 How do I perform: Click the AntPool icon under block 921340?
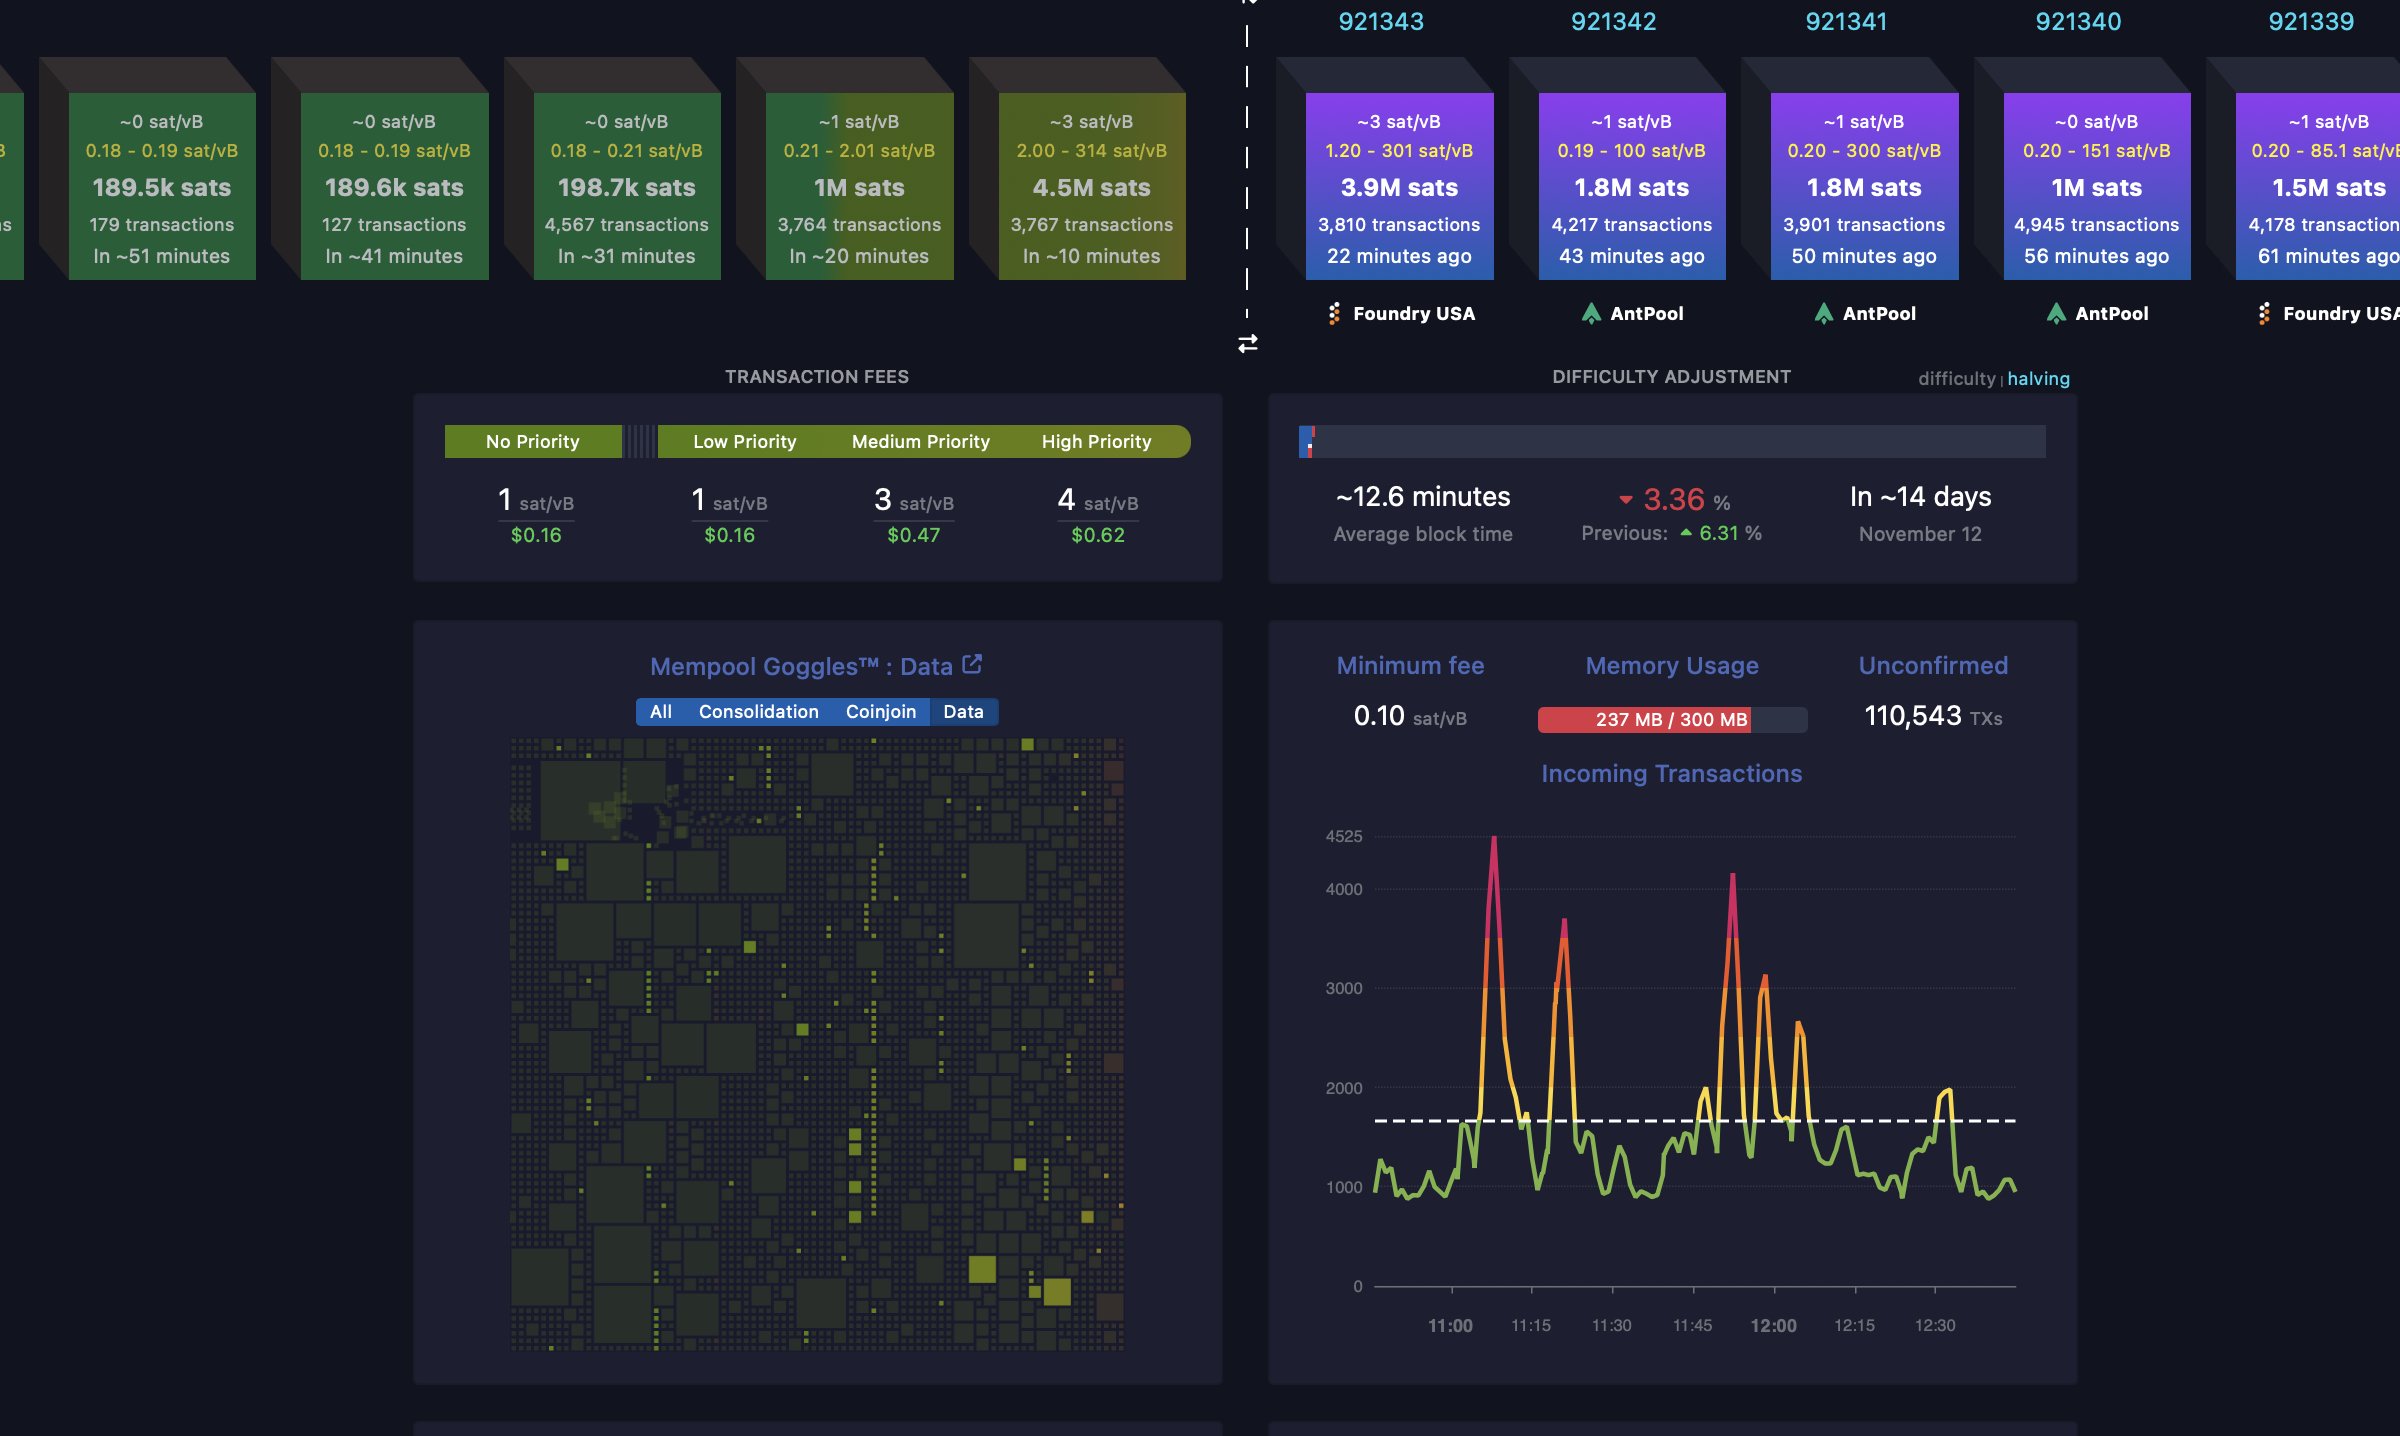[x=2056, y=314]
